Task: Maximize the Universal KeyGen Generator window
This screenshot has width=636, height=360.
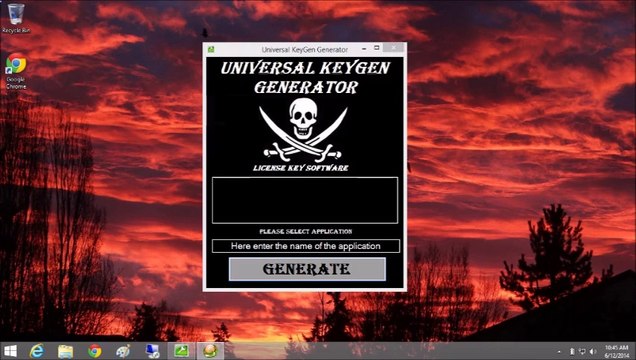Action: tap(376, 48)
